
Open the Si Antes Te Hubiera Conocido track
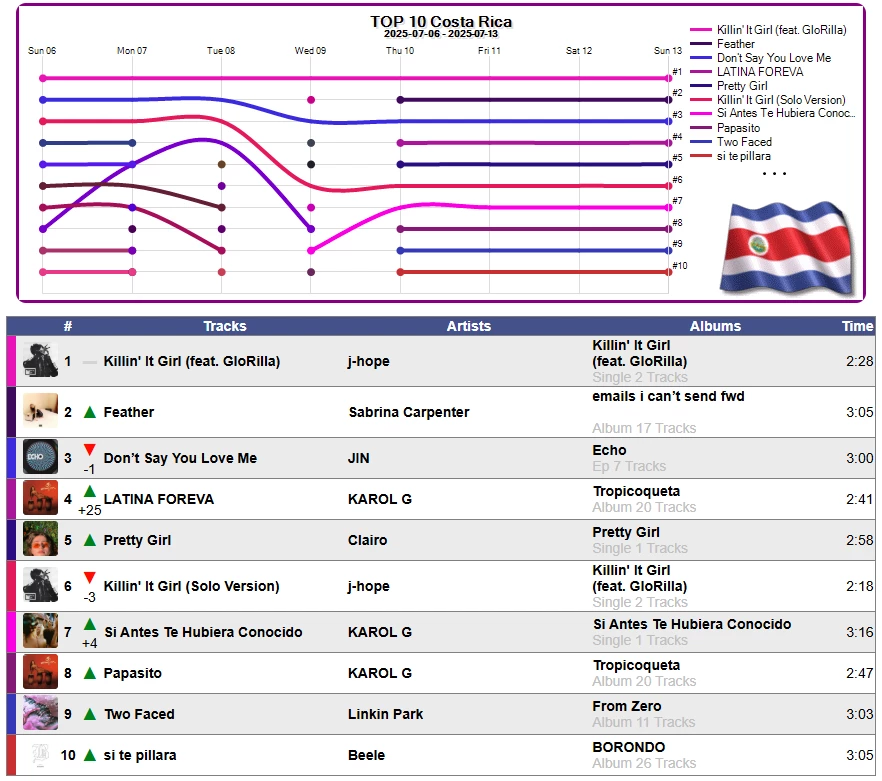203,632
